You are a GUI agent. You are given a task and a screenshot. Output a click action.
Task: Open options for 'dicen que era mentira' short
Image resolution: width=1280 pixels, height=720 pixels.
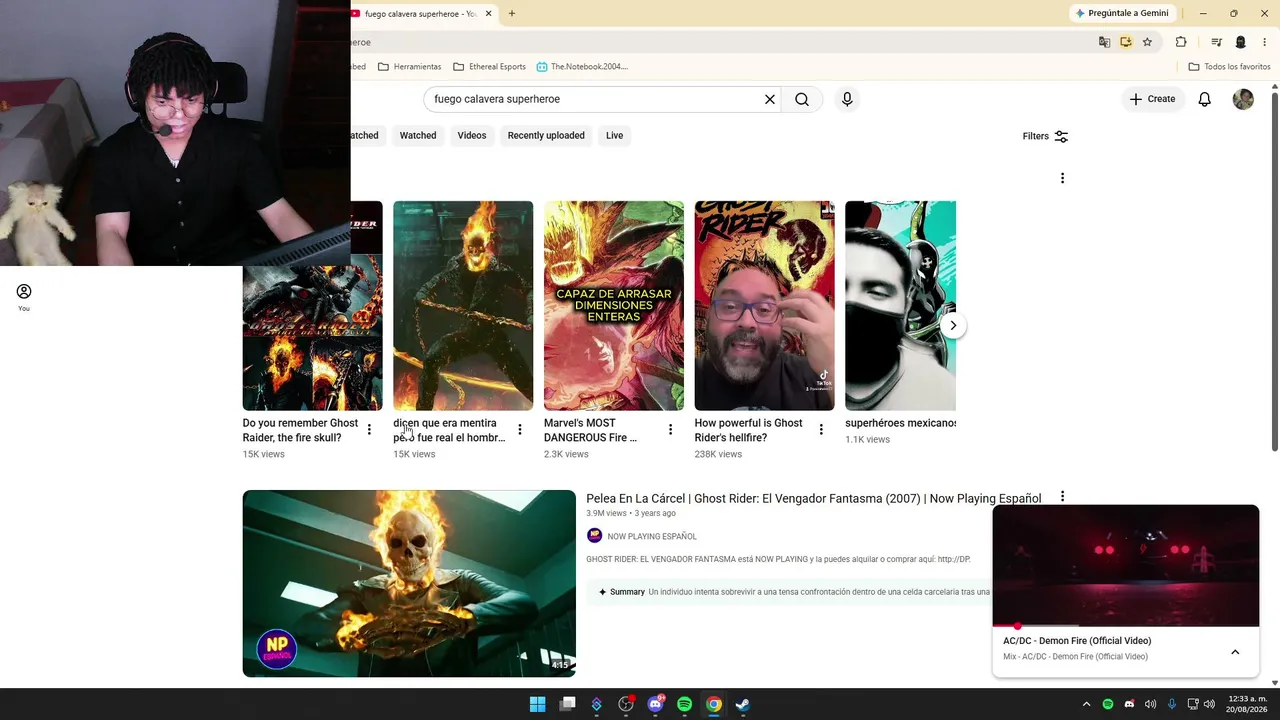point(520,430)
